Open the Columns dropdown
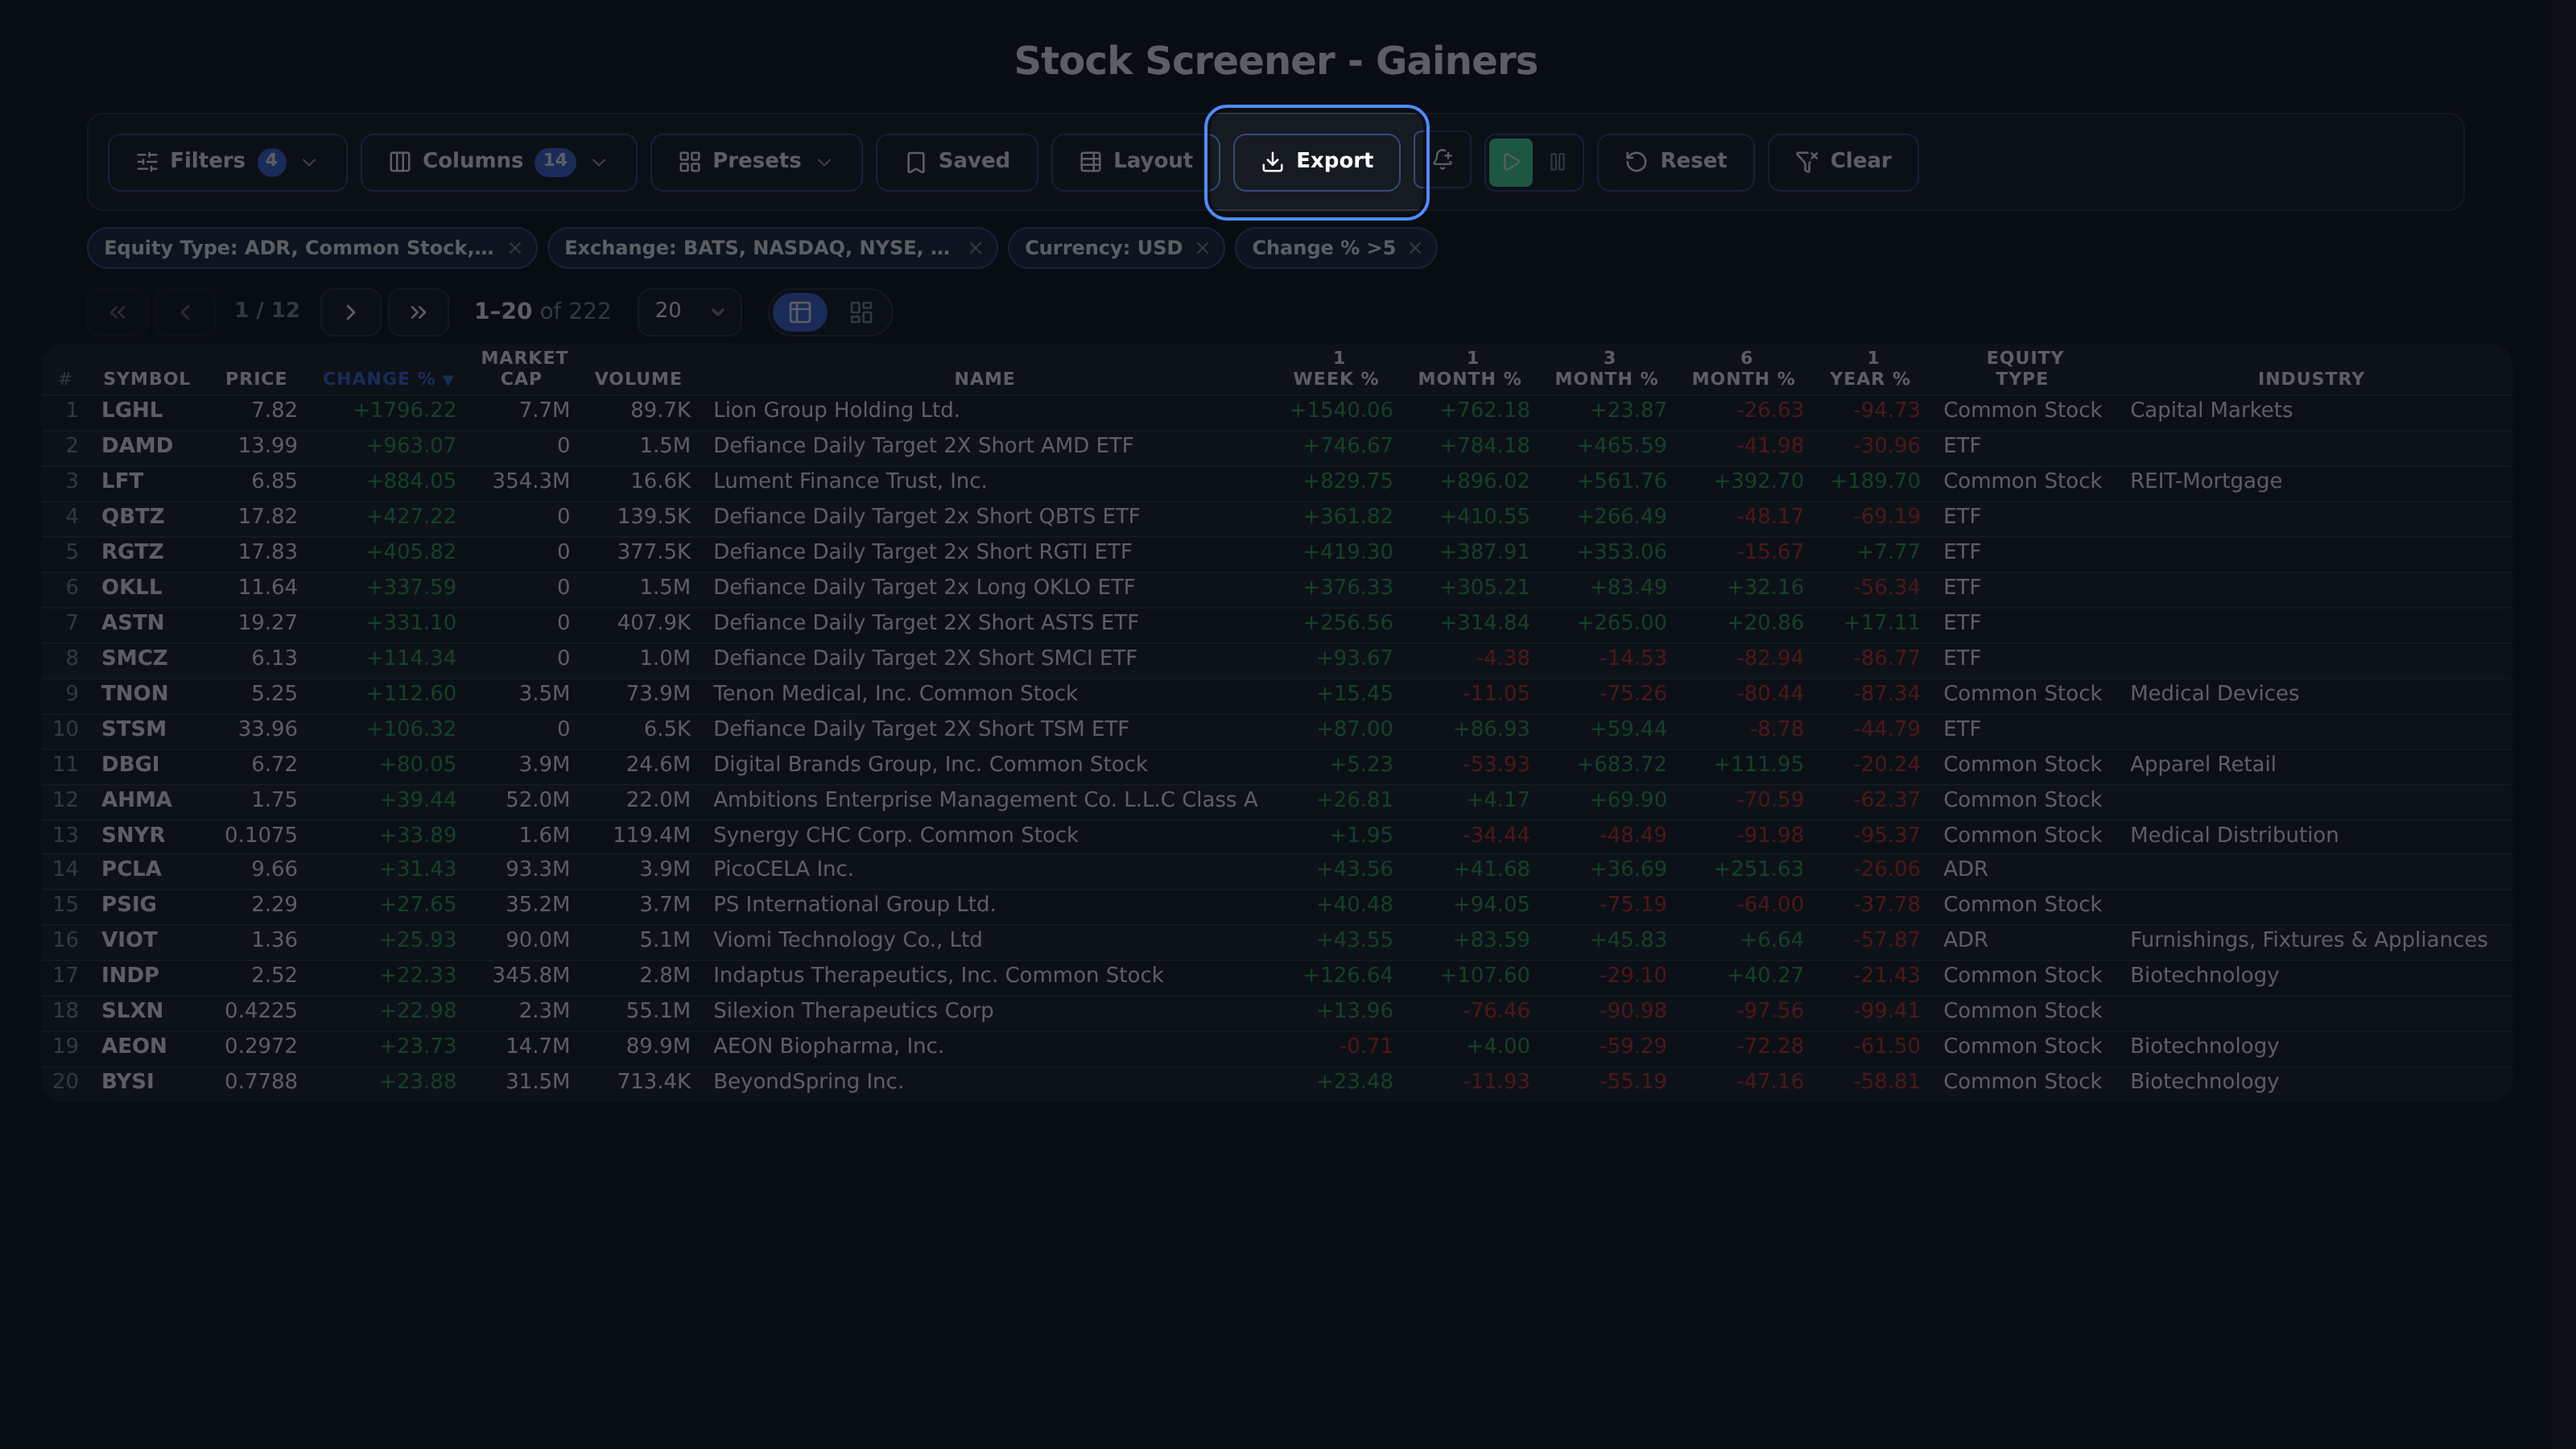The image size is (2576, 1449). (x=499, y=162)
